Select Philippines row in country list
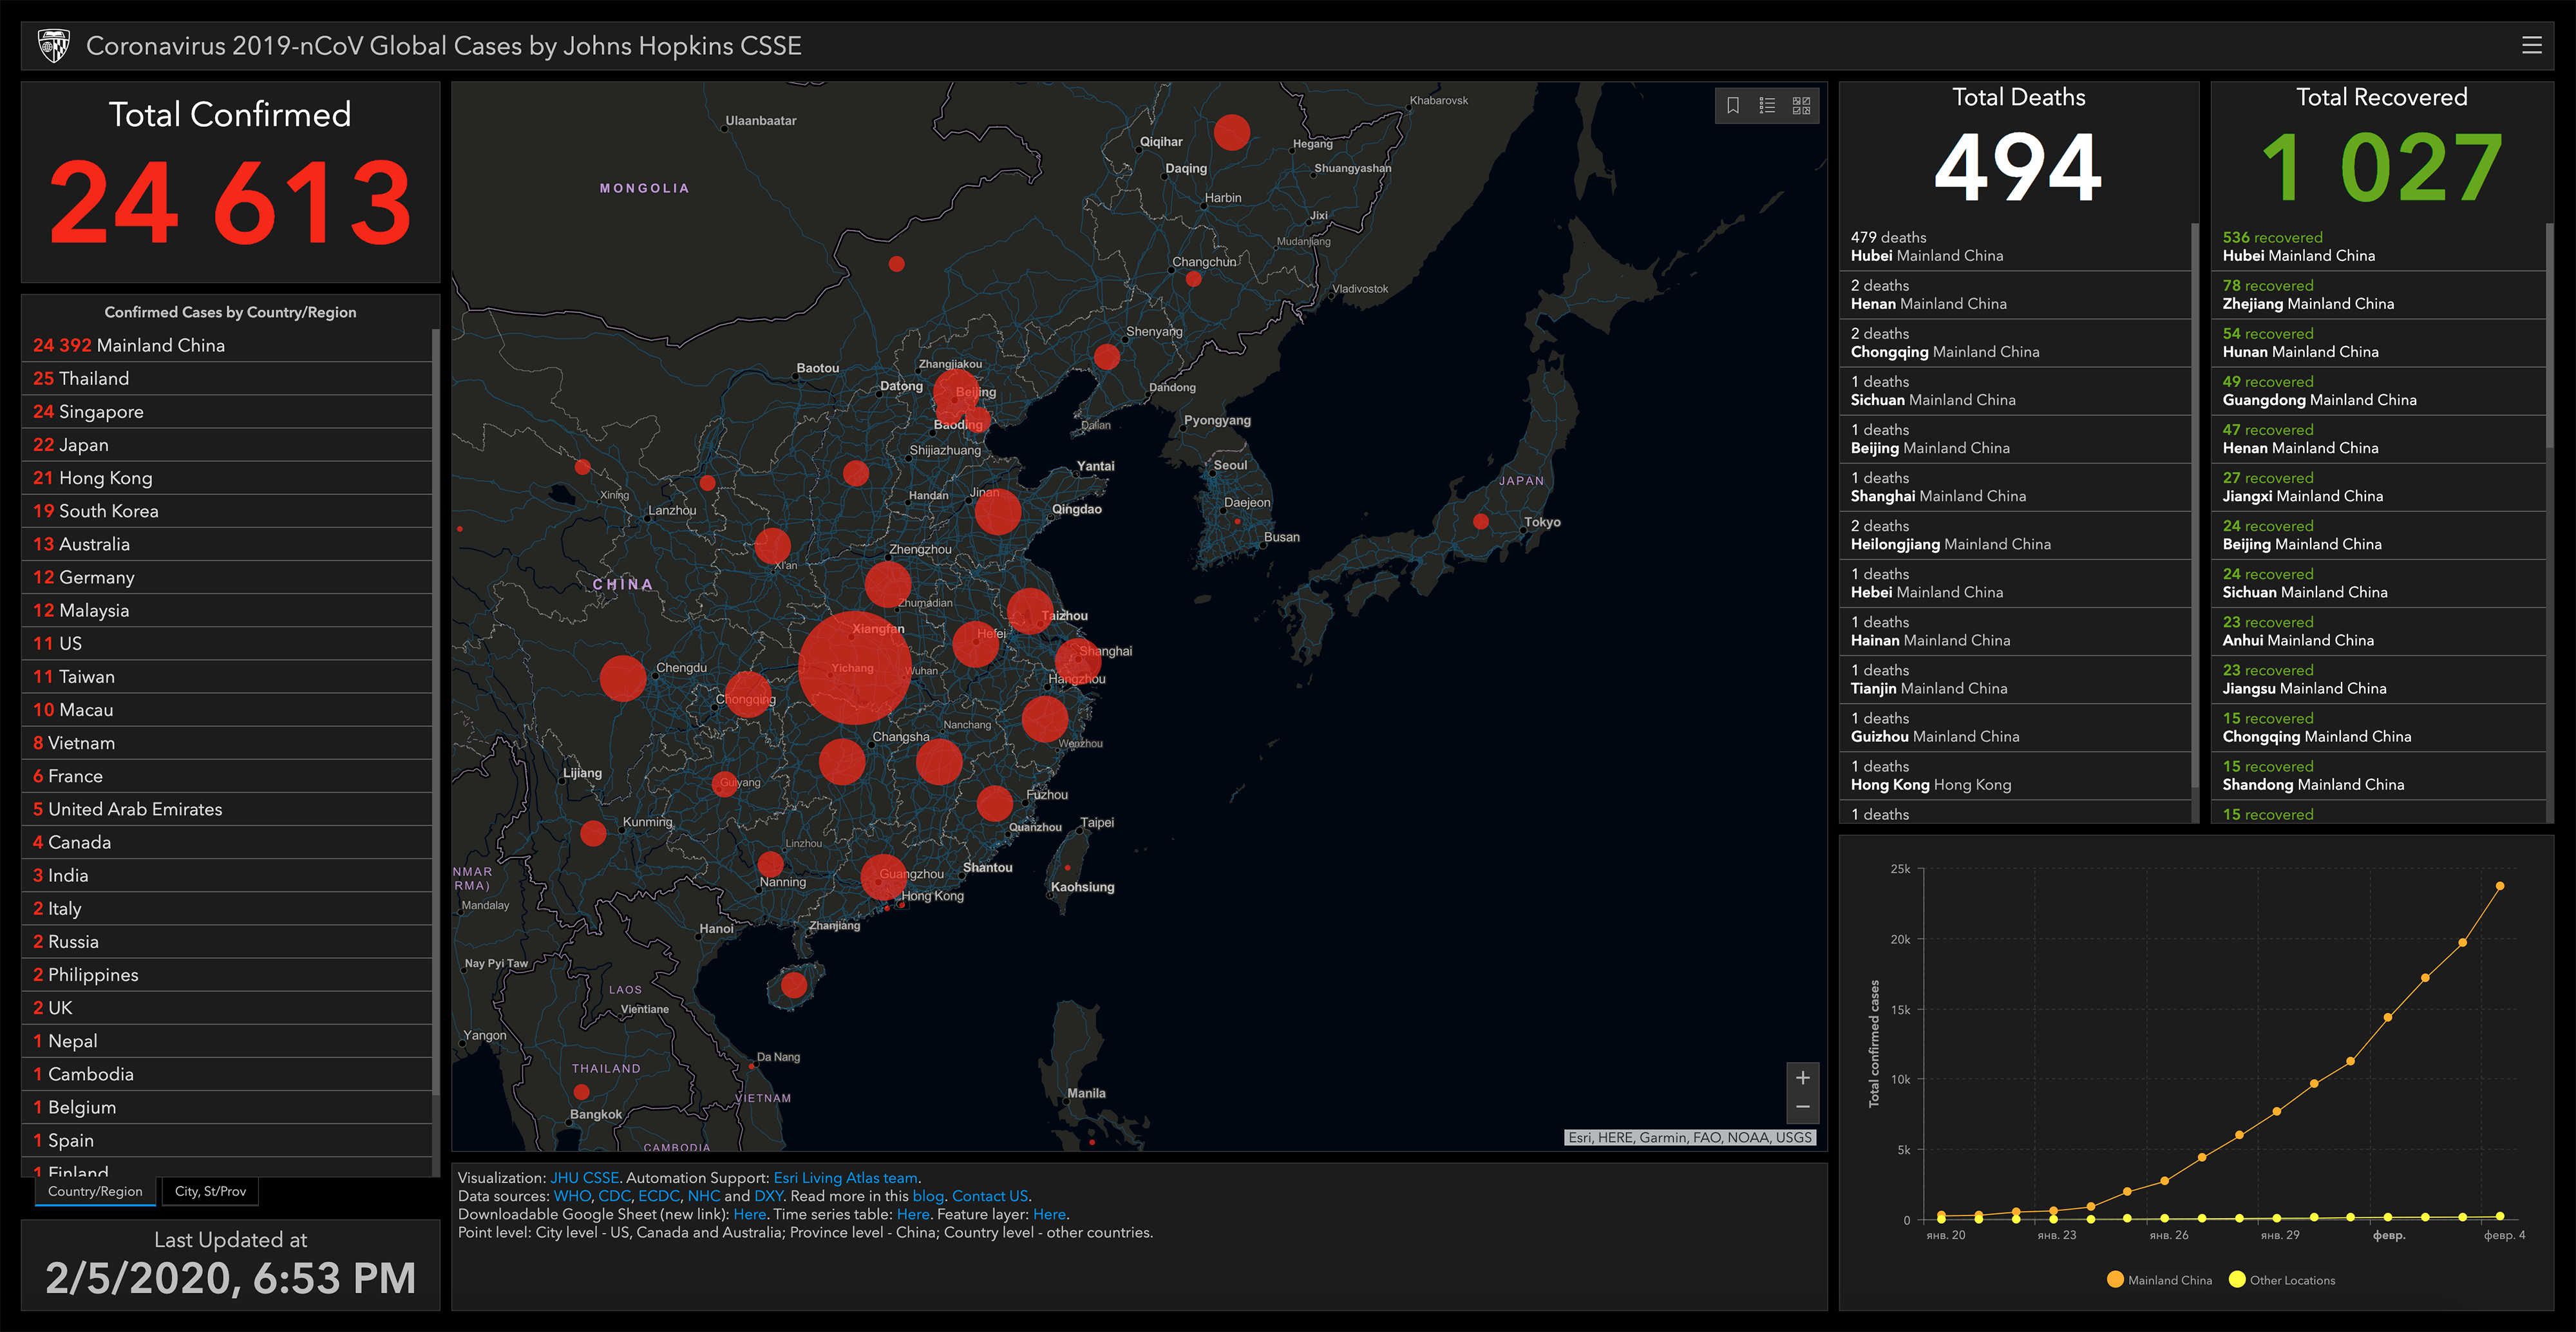Image resolution: width=2576 pixels, height=1332 pixels. (227, 974)
